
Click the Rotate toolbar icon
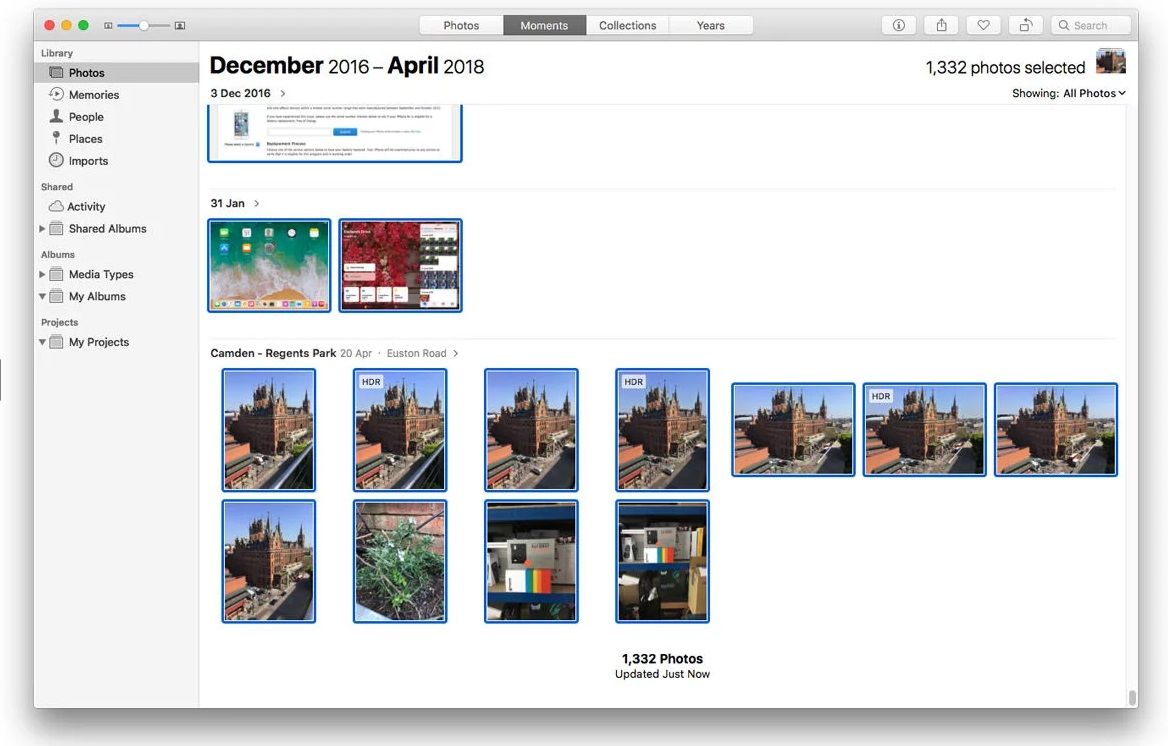[1026, 25]
